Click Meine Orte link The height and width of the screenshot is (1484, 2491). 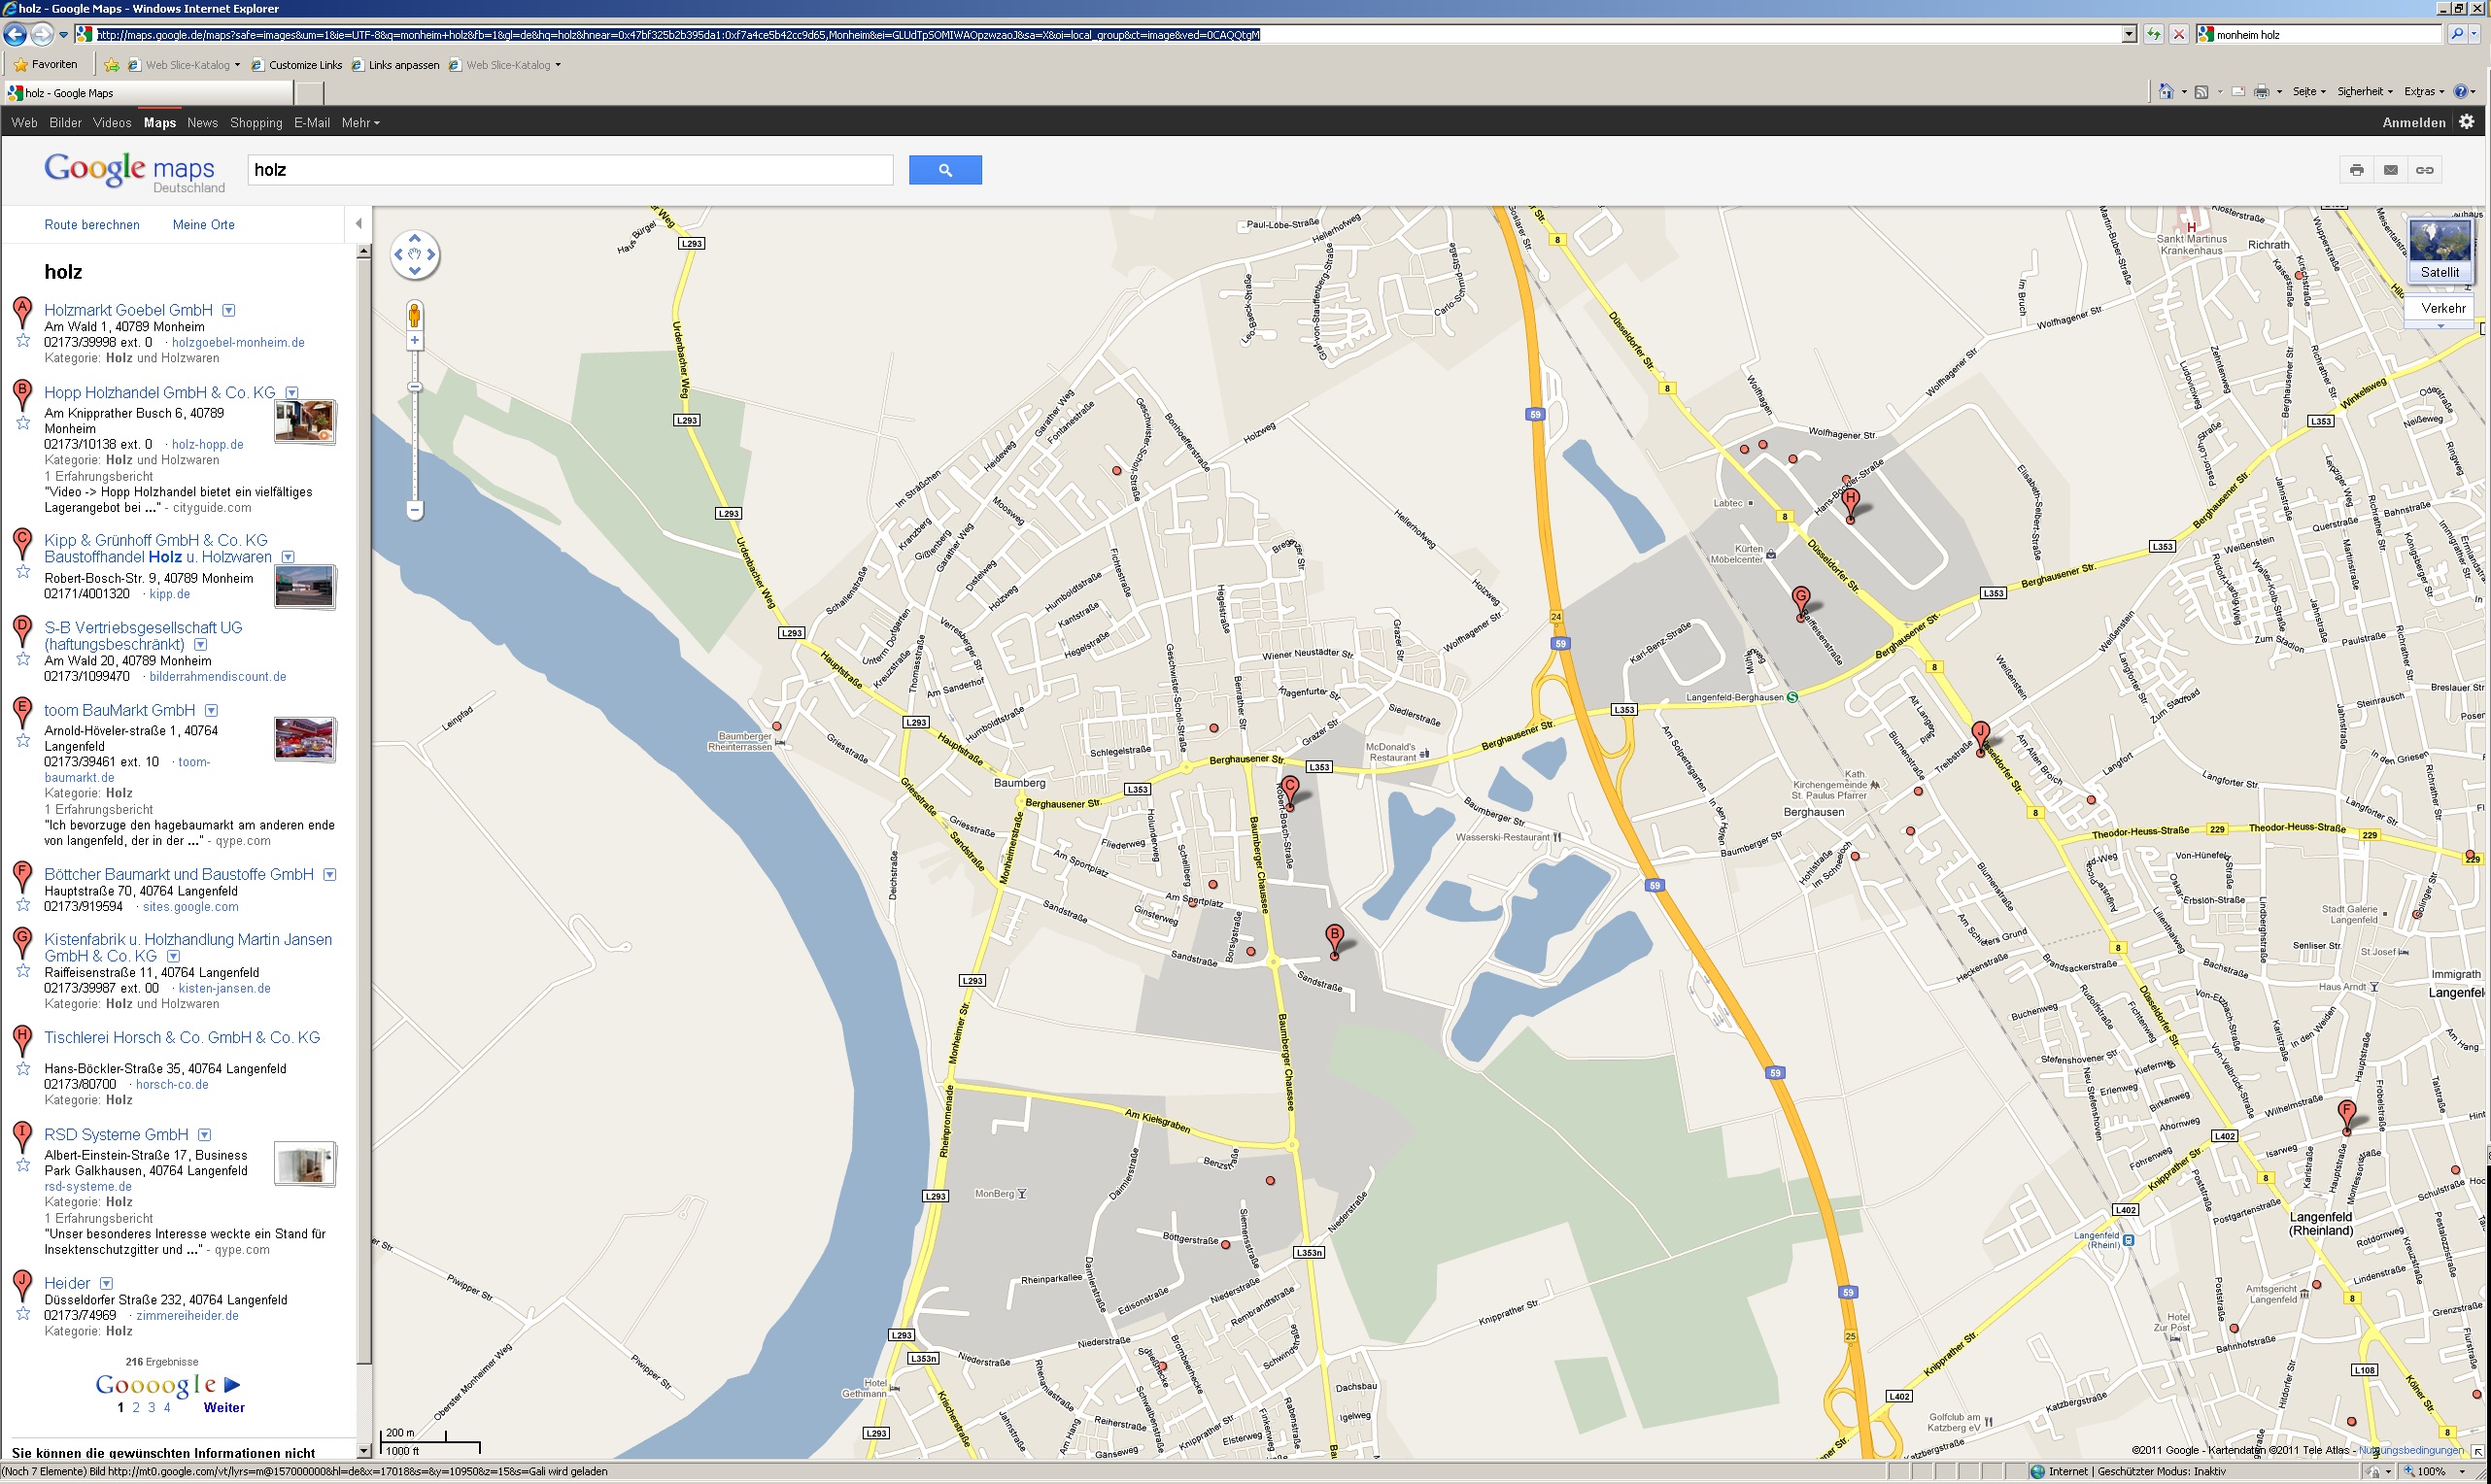[204, 225]
